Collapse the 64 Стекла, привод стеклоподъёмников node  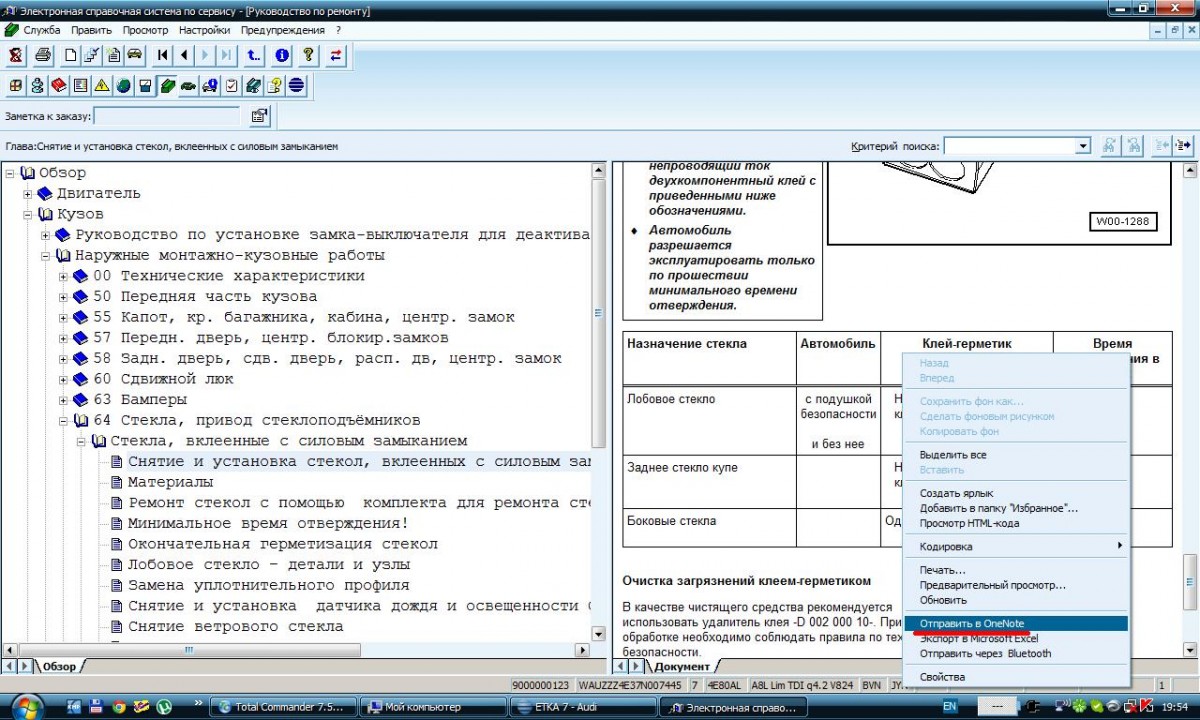[64, 420]
